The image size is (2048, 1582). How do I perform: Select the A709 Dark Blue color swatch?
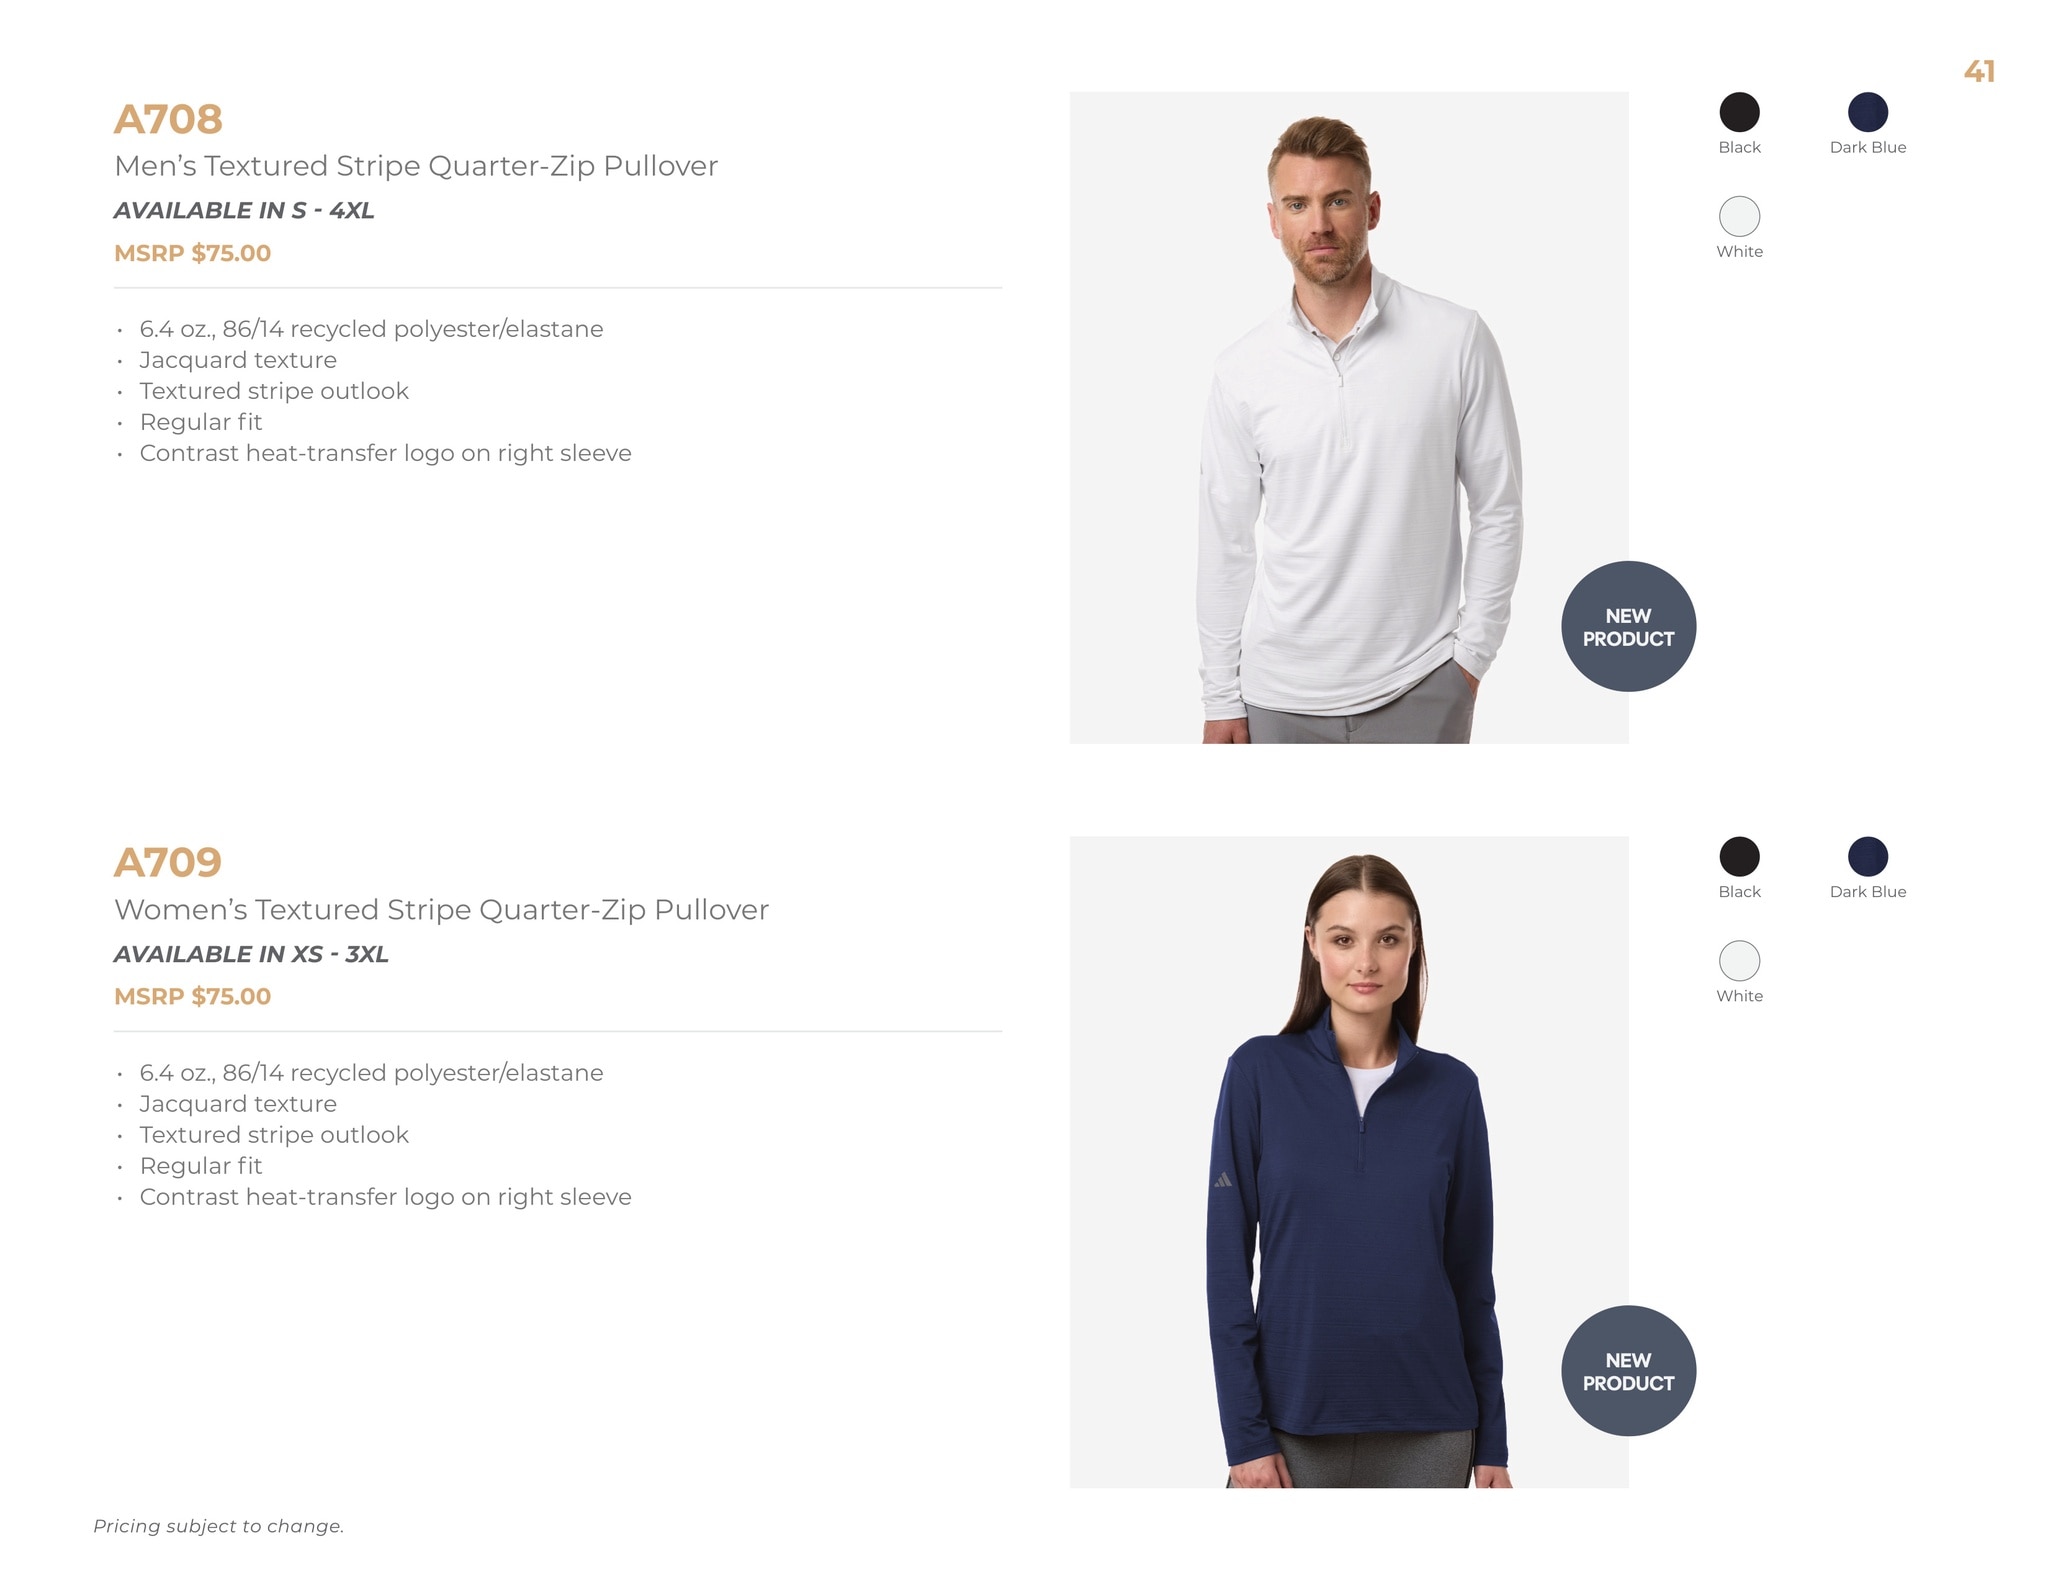pos(1867,857)
